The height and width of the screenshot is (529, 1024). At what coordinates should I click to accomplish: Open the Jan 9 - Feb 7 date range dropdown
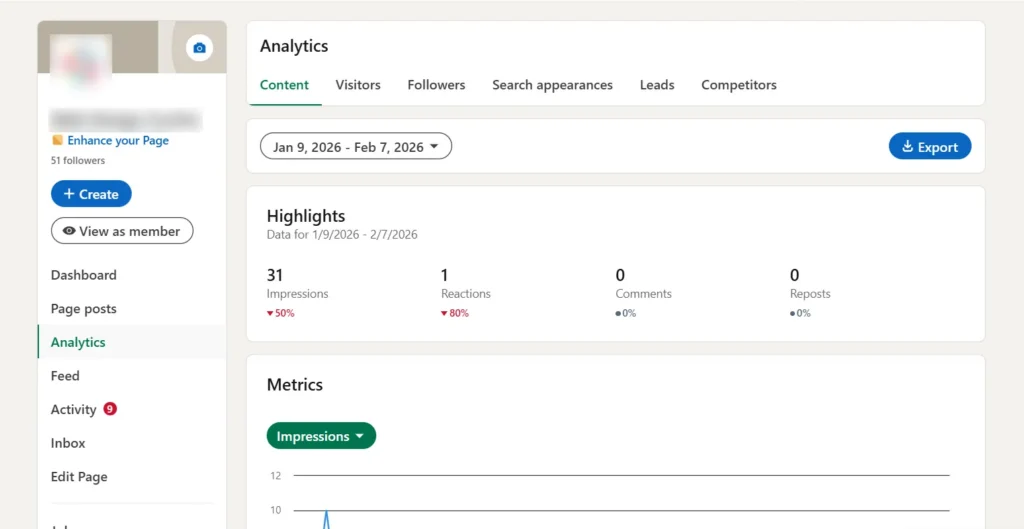click(x=356, y=146)
